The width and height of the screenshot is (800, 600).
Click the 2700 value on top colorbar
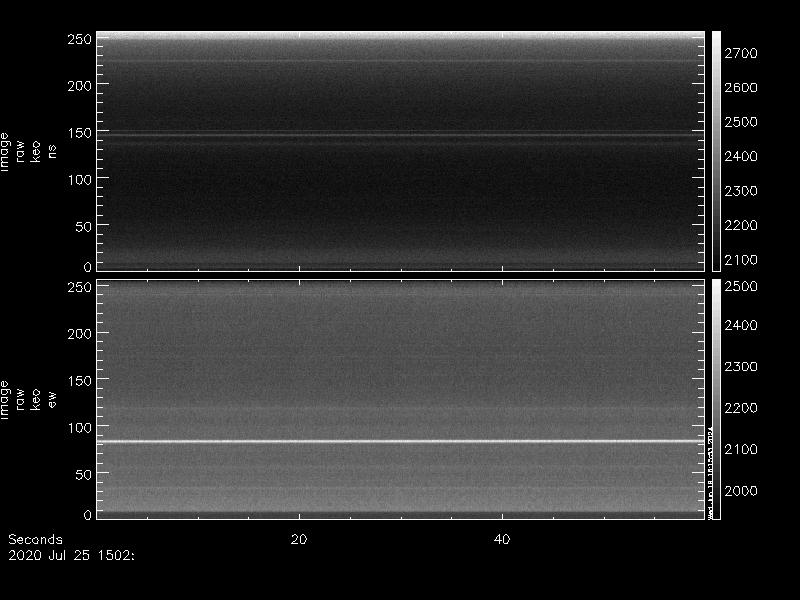coord(747,53)
